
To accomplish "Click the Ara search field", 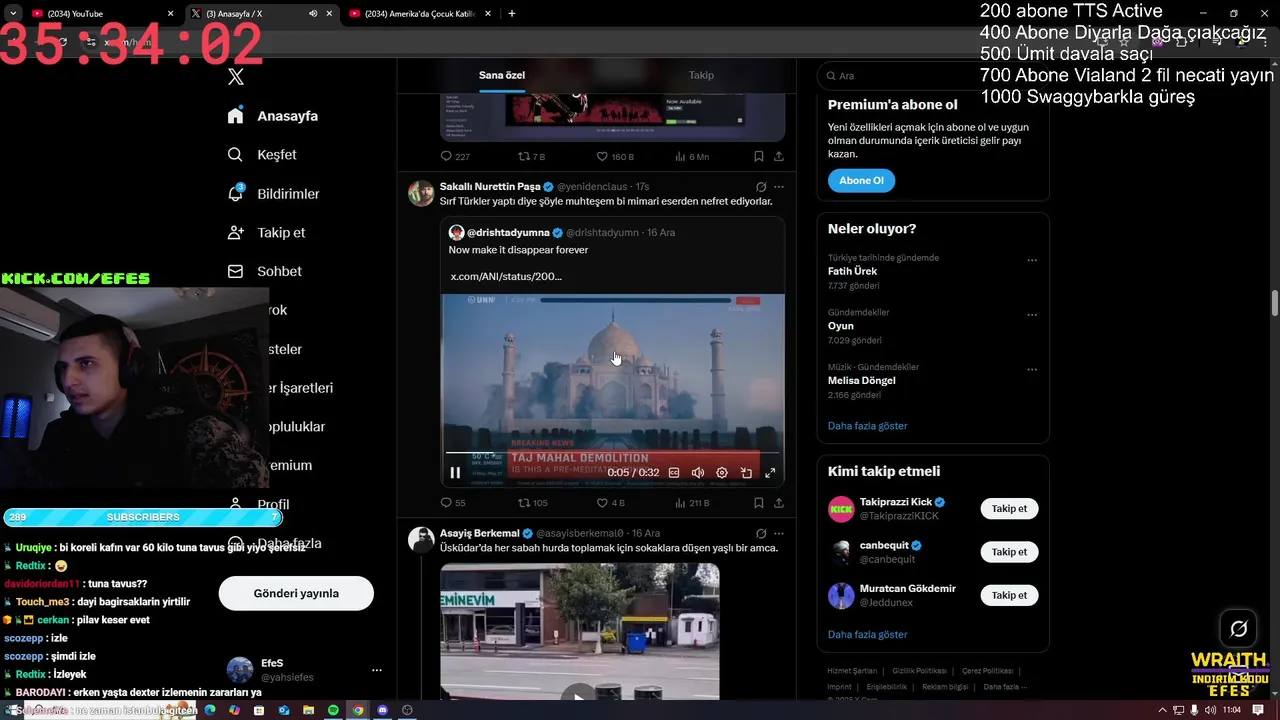I will [932, 76].
